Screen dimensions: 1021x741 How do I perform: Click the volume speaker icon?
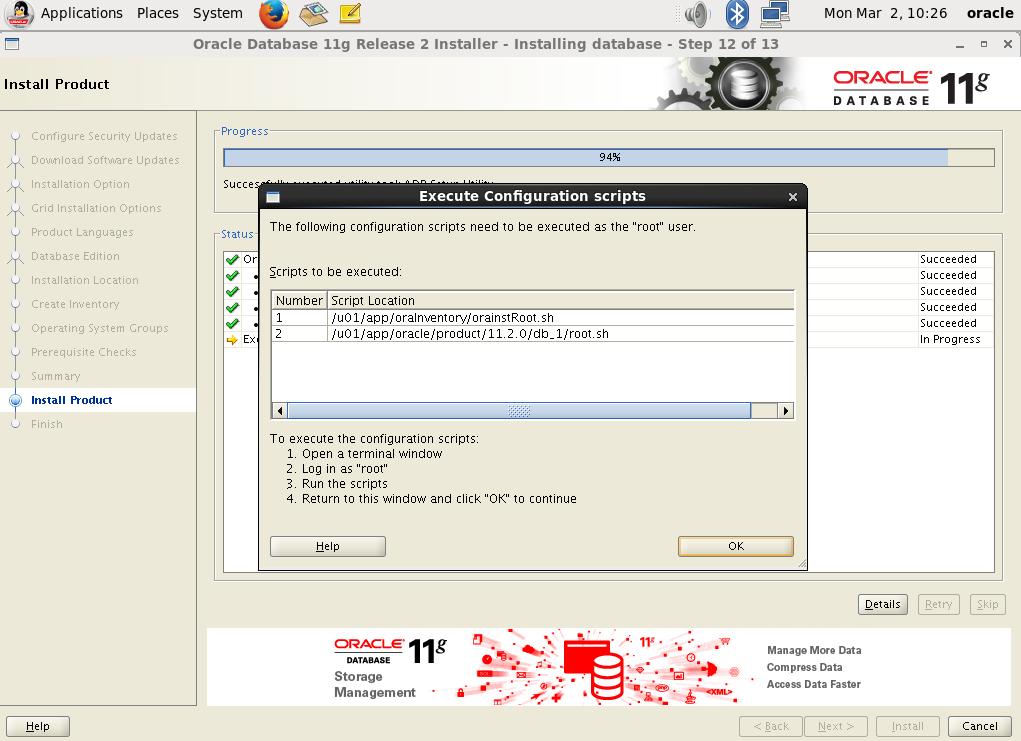[697, 14]
